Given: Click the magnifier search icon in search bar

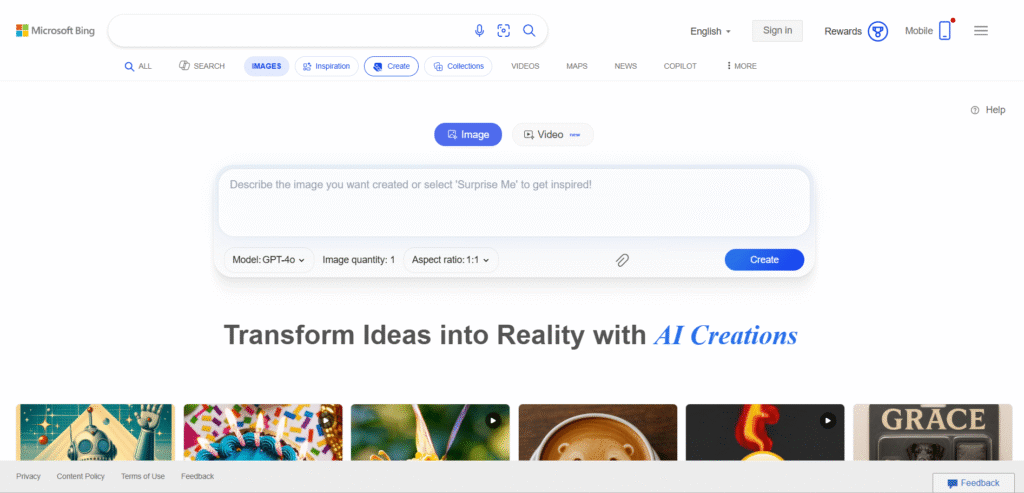Looking at the screenshot, I should pos(529,31).
